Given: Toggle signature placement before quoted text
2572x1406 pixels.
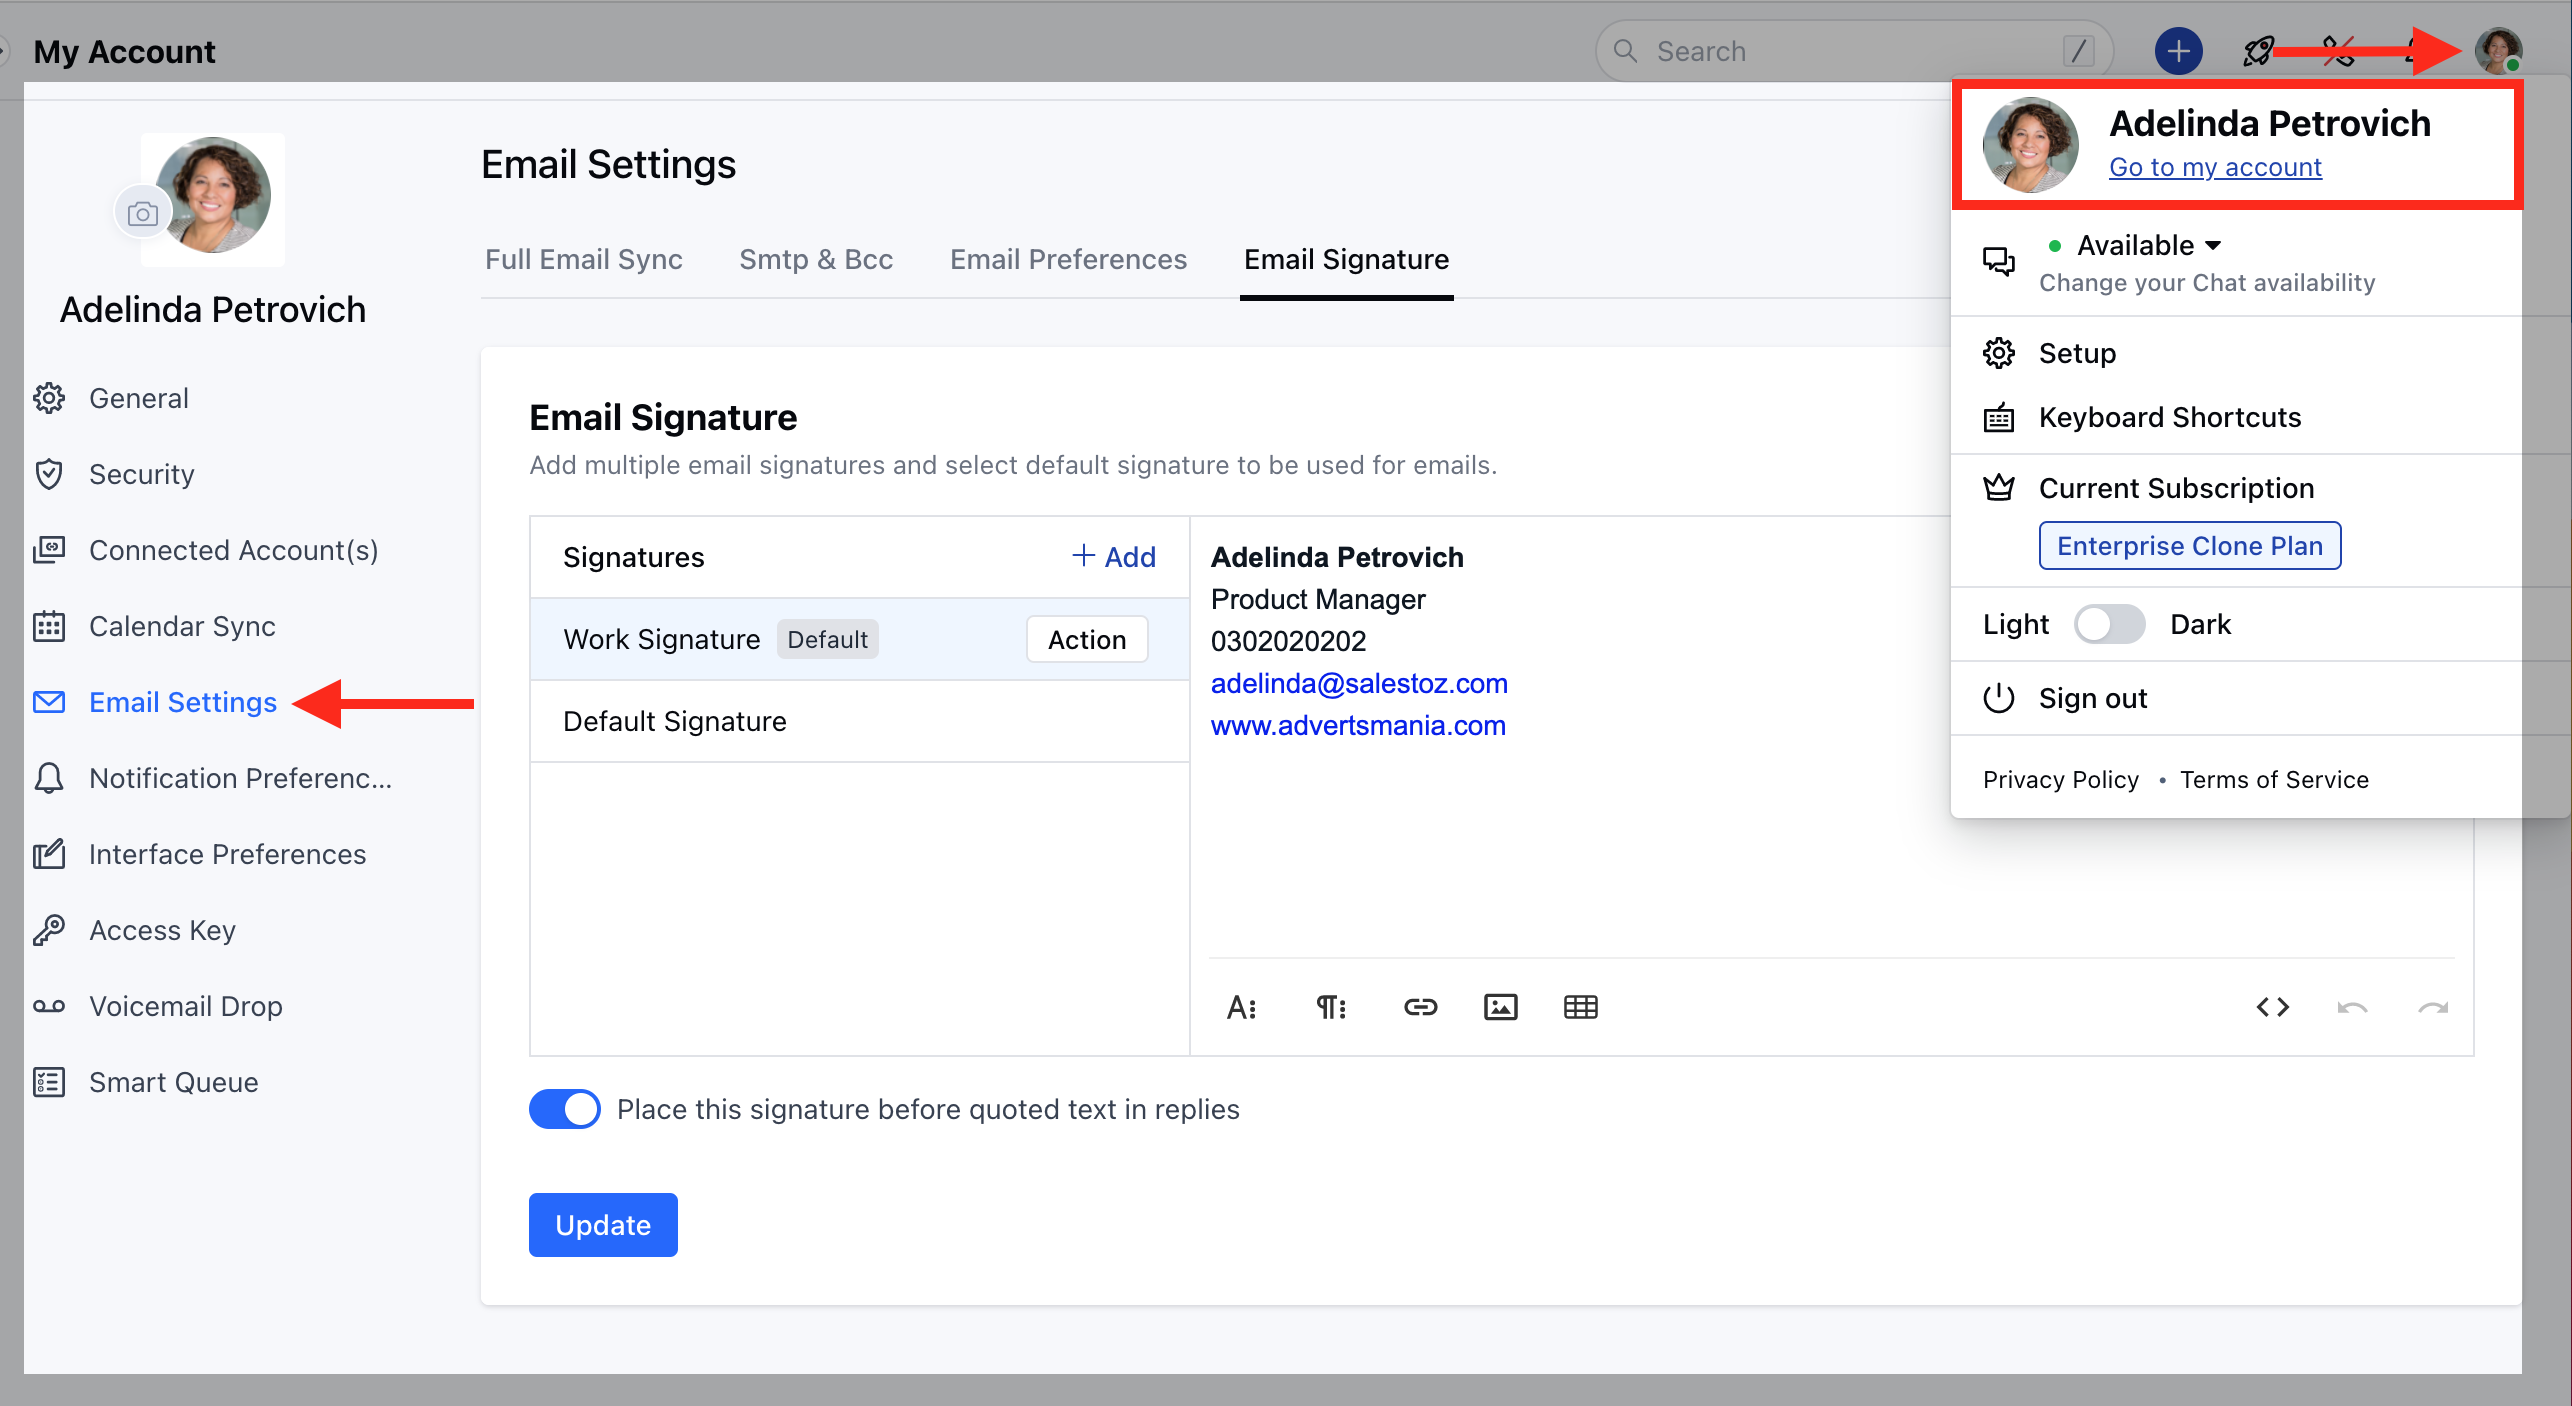Looking at the screenshot, I should tap(565, 1109).
